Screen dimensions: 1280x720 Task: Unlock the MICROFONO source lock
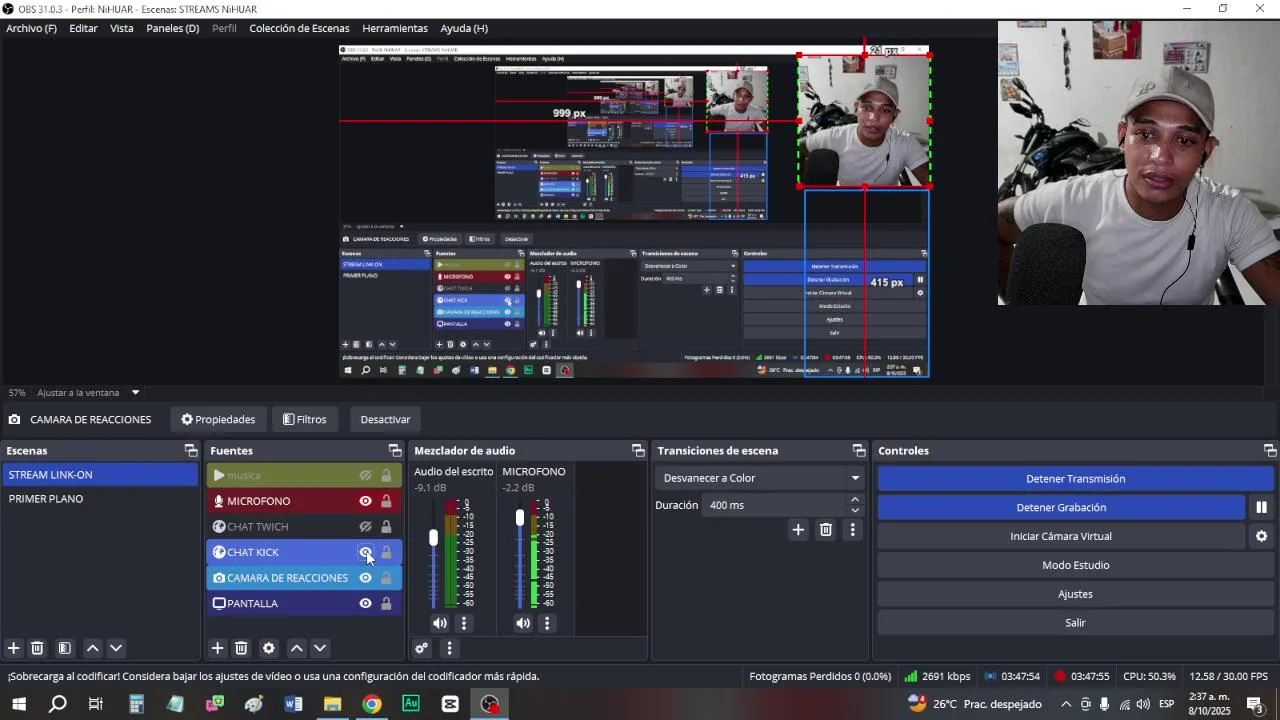point(386,501)
